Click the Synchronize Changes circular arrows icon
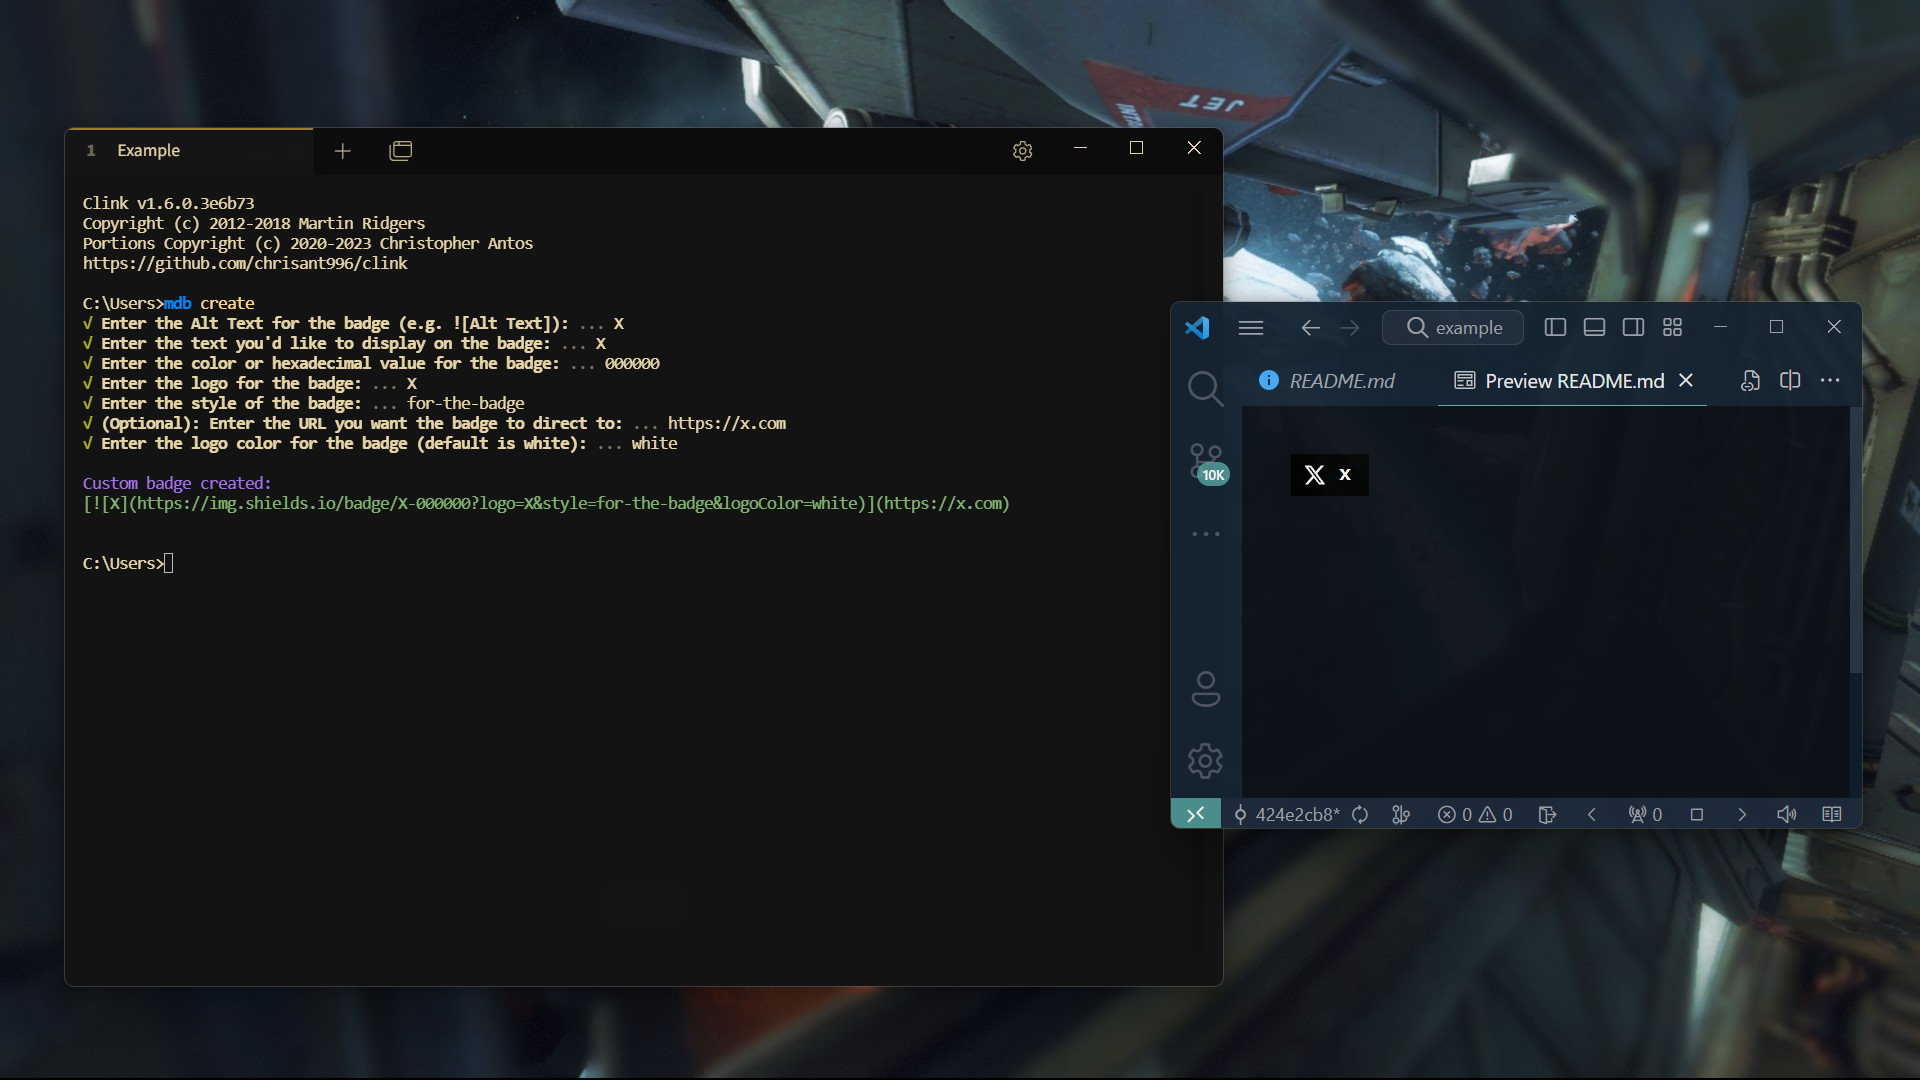1920x1080 pixels. coord(1360,814)
